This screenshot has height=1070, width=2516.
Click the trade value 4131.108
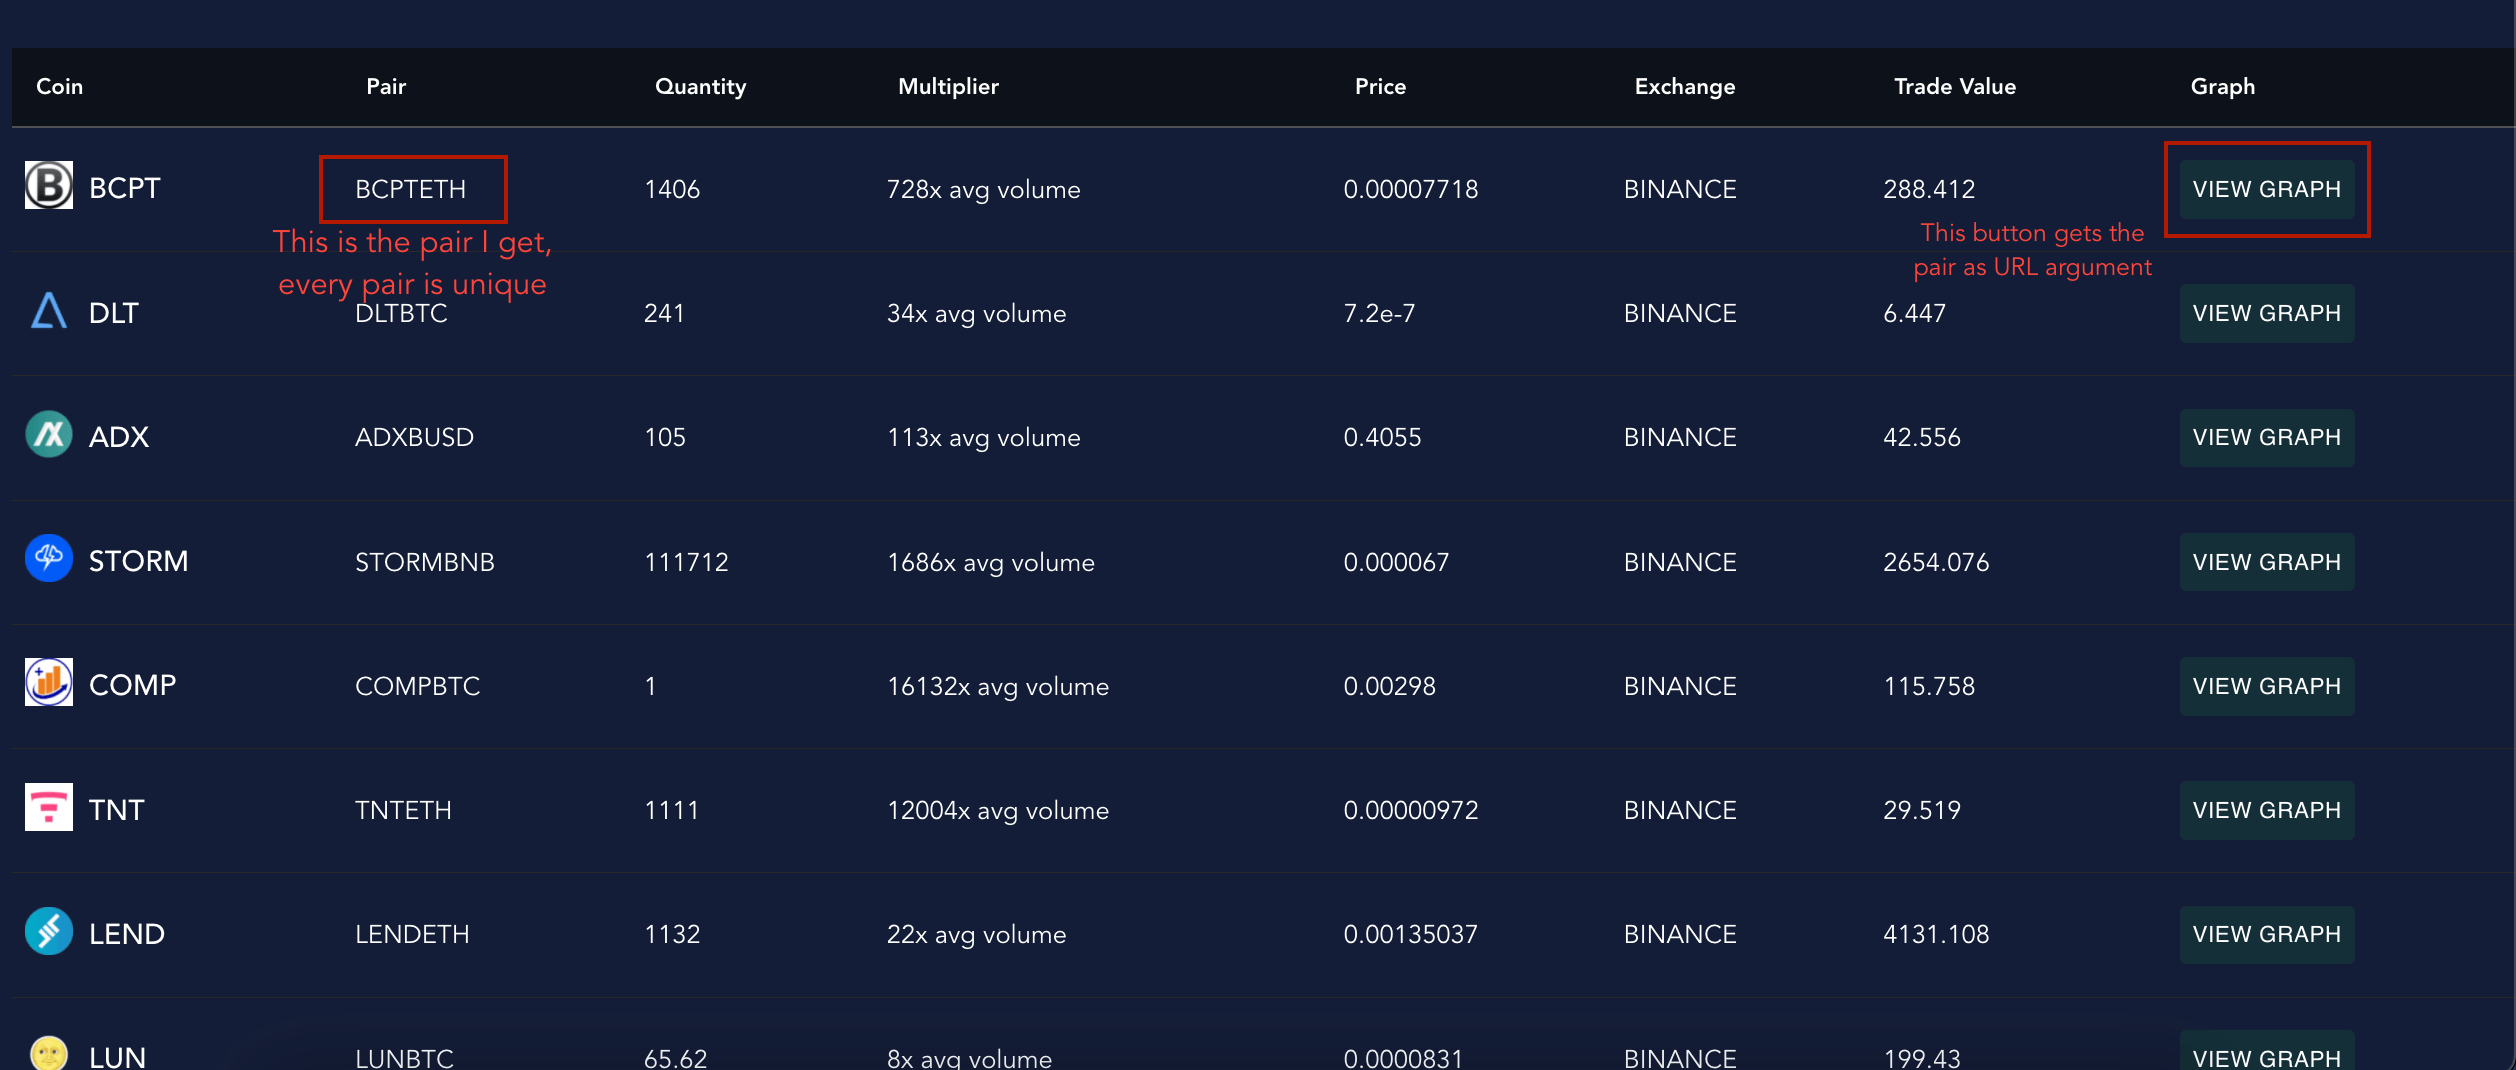point(1937,934)
